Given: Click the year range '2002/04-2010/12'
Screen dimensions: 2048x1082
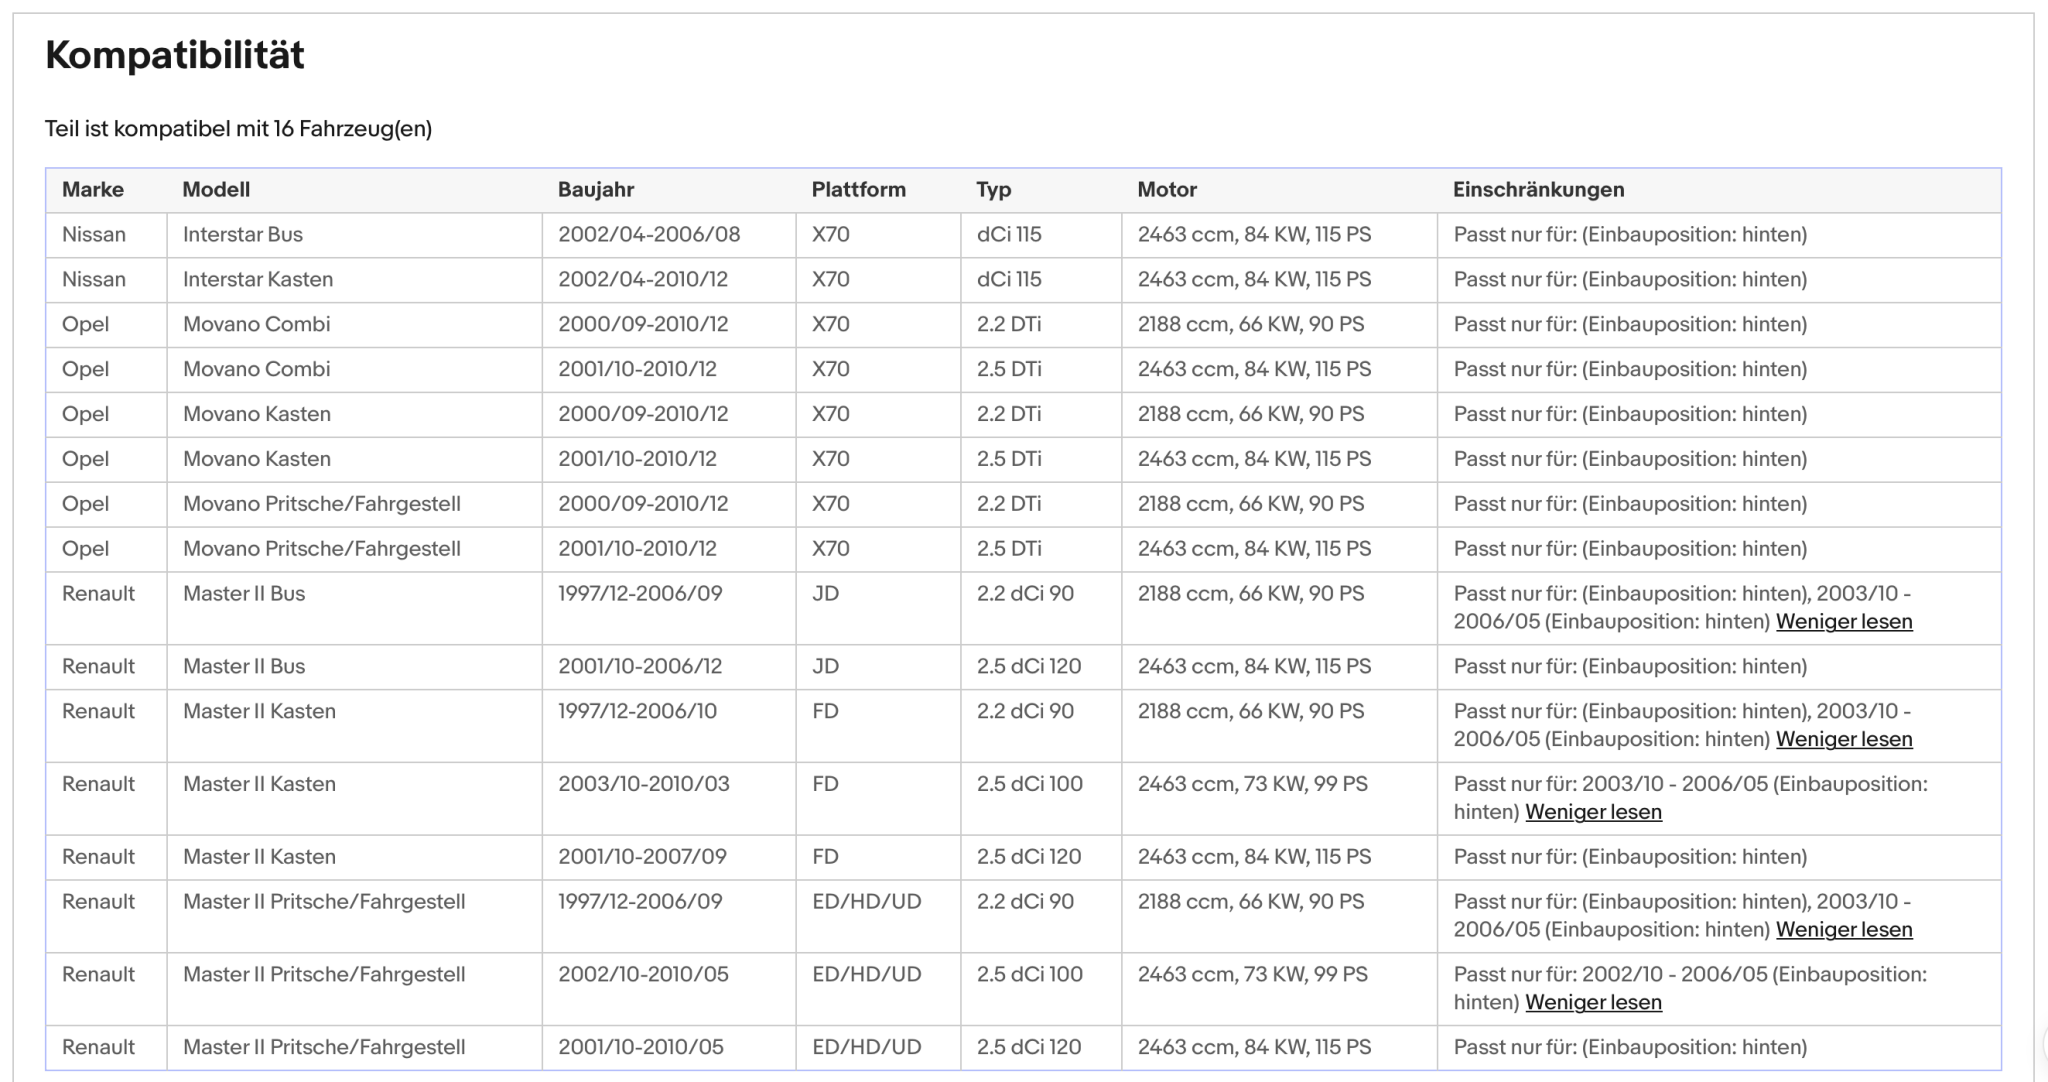Looking at the screenshot, I should 643,280.
